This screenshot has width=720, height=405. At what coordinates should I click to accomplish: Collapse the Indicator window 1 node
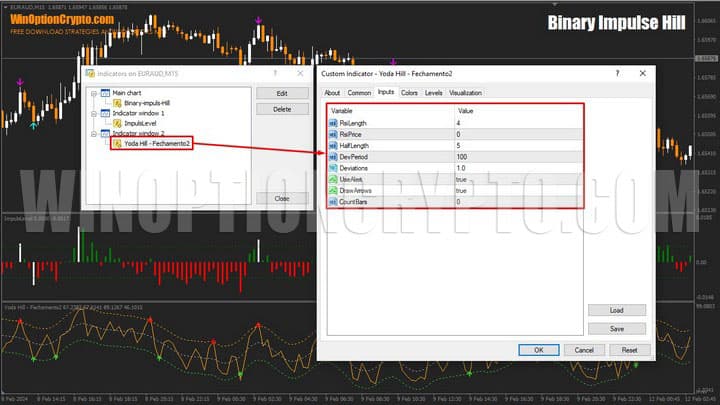pyautogui.click(x=93, y=113)
